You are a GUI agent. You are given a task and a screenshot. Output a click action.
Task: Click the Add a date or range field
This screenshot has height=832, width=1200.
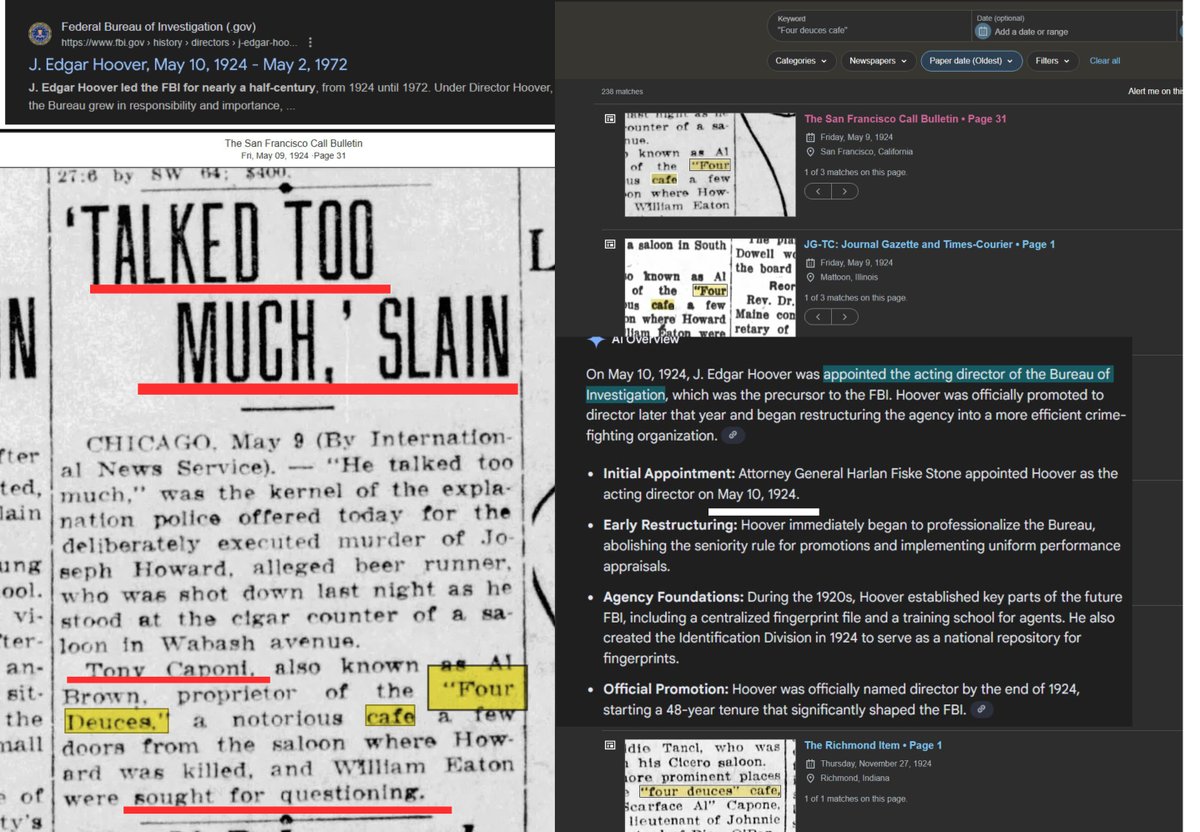pos(1033,32)
